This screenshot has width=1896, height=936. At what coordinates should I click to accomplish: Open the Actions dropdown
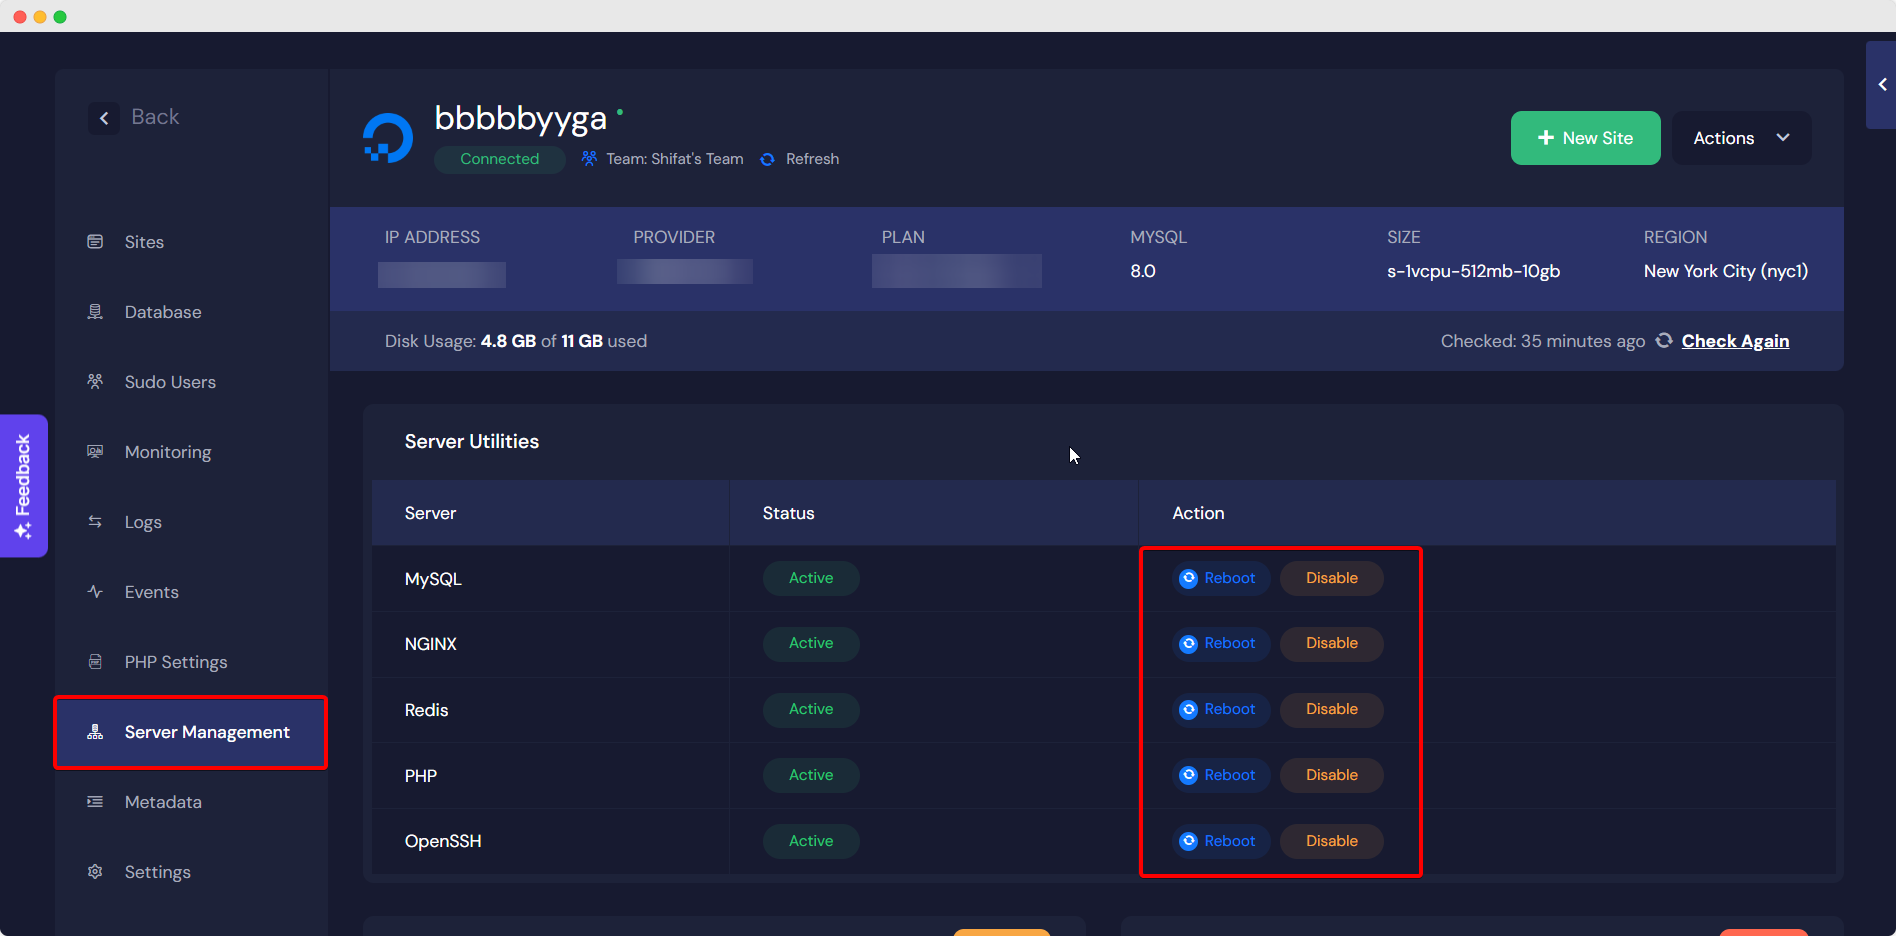(x=1741, y=137)
